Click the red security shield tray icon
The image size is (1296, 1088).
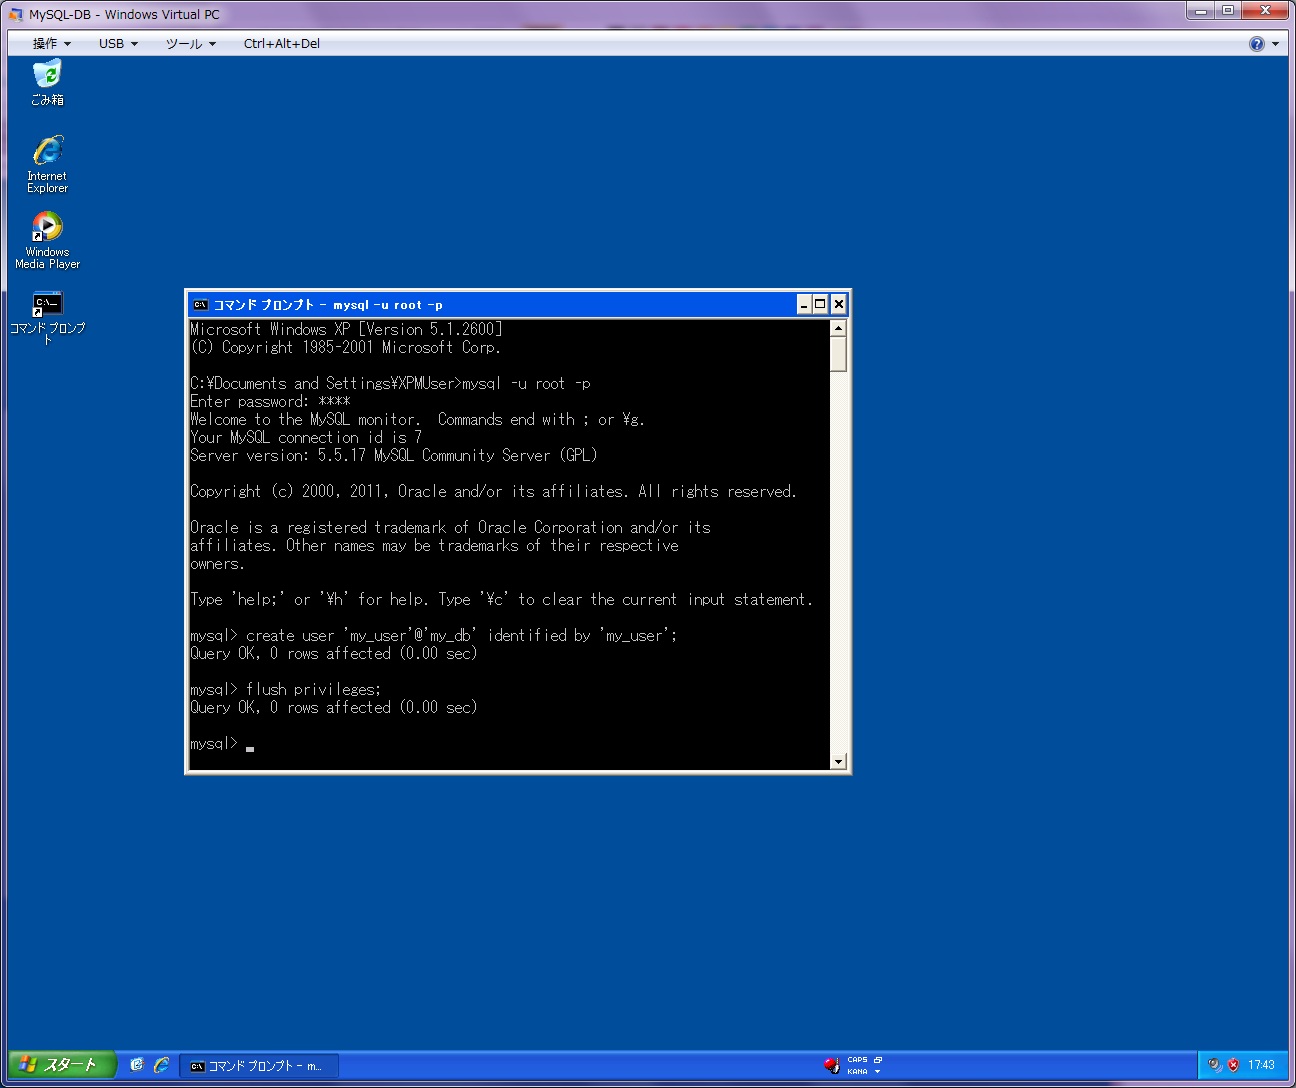(x=1233, y=1065)
